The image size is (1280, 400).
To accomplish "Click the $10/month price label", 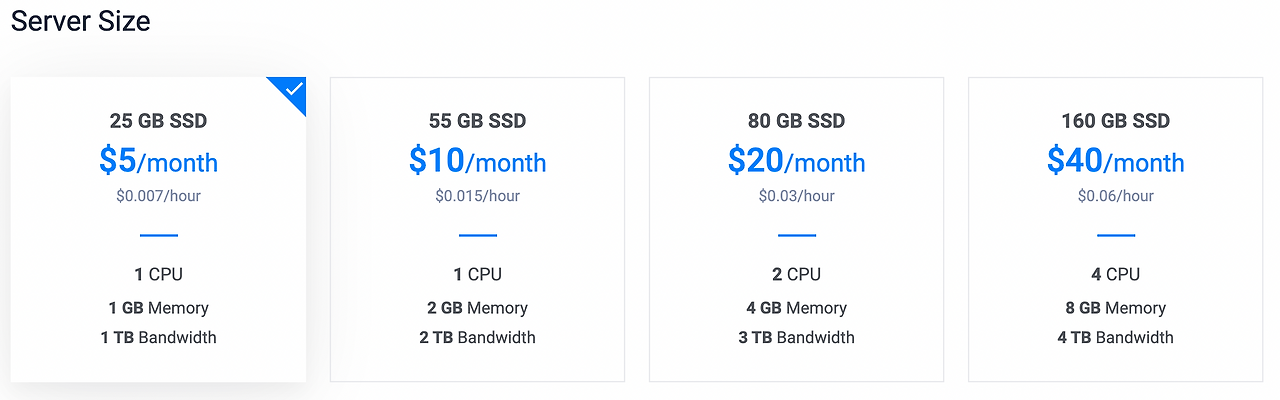I will tap(477, 161).
